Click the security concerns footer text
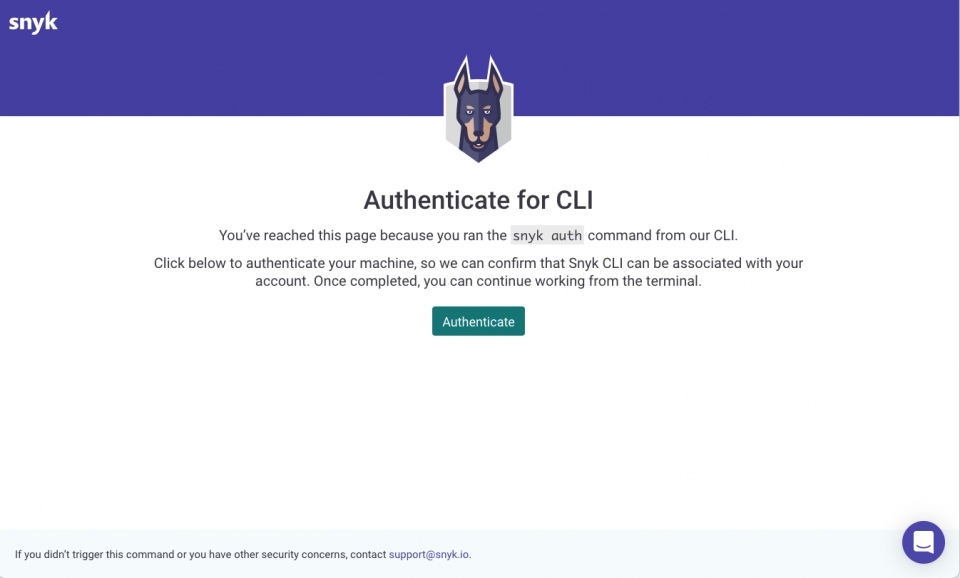The height and width of the screenshot is (578, 960). (243, 554)
